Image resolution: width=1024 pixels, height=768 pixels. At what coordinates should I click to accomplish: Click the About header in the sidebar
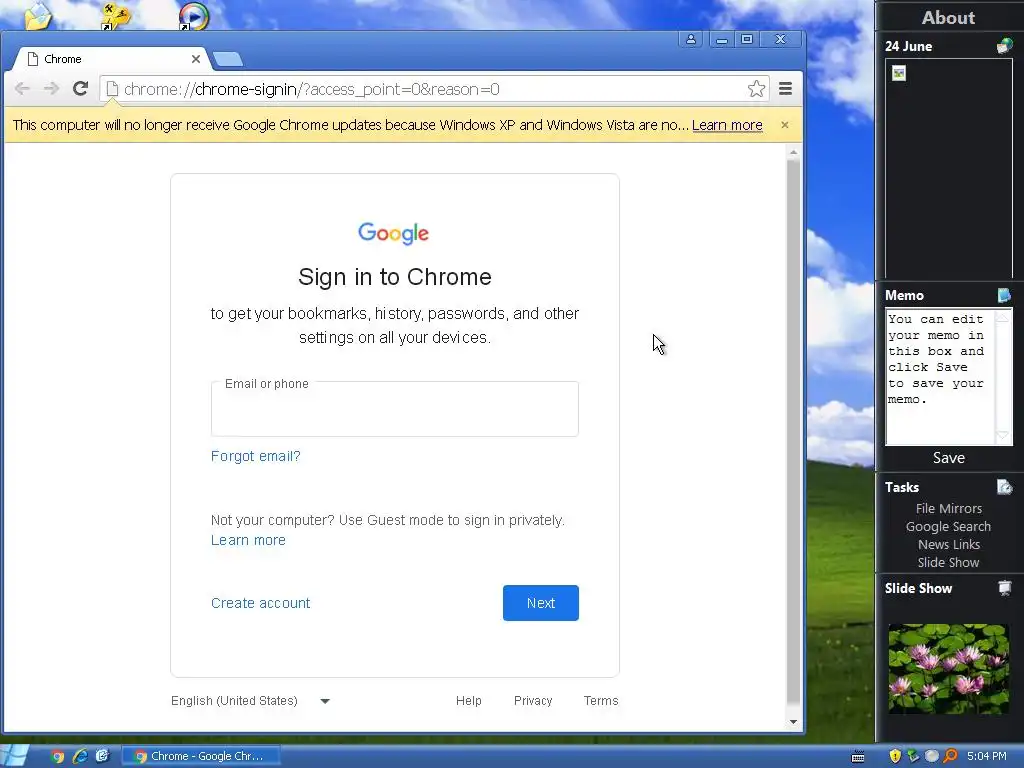pos(948,18)
